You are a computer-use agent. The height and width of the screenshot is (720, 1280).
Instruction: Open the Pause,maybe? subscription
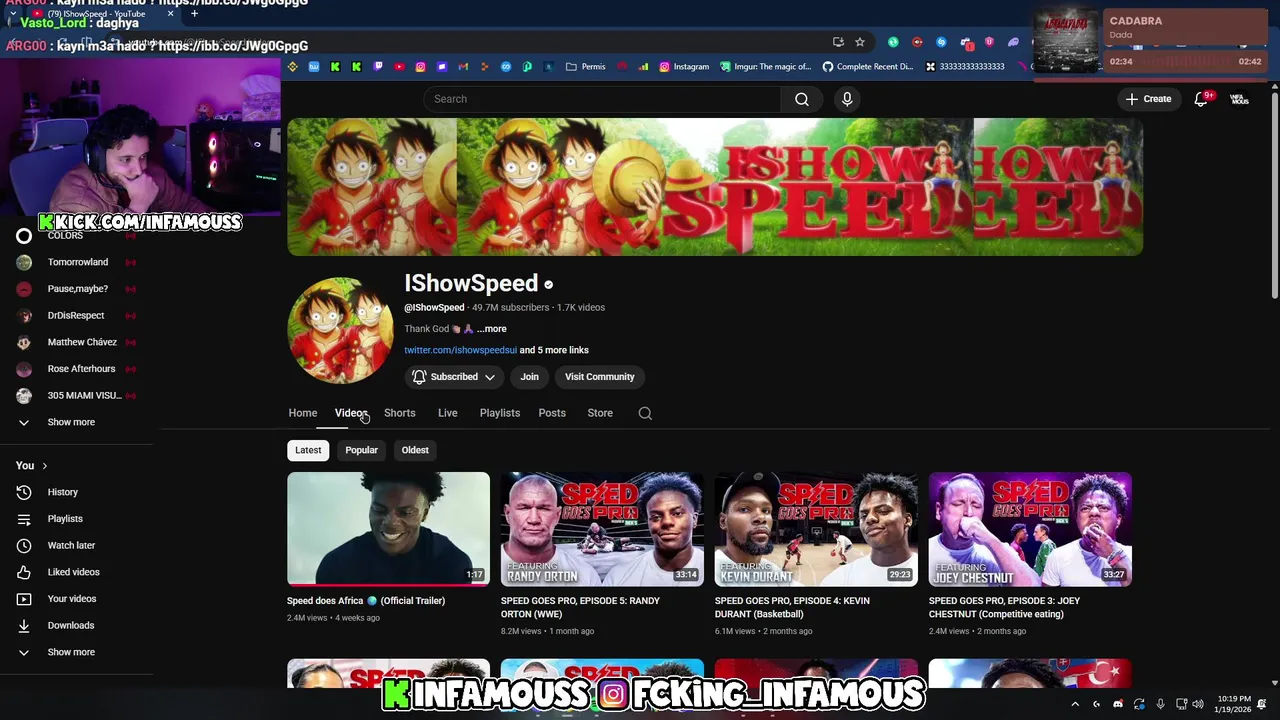tap(77, 289)
